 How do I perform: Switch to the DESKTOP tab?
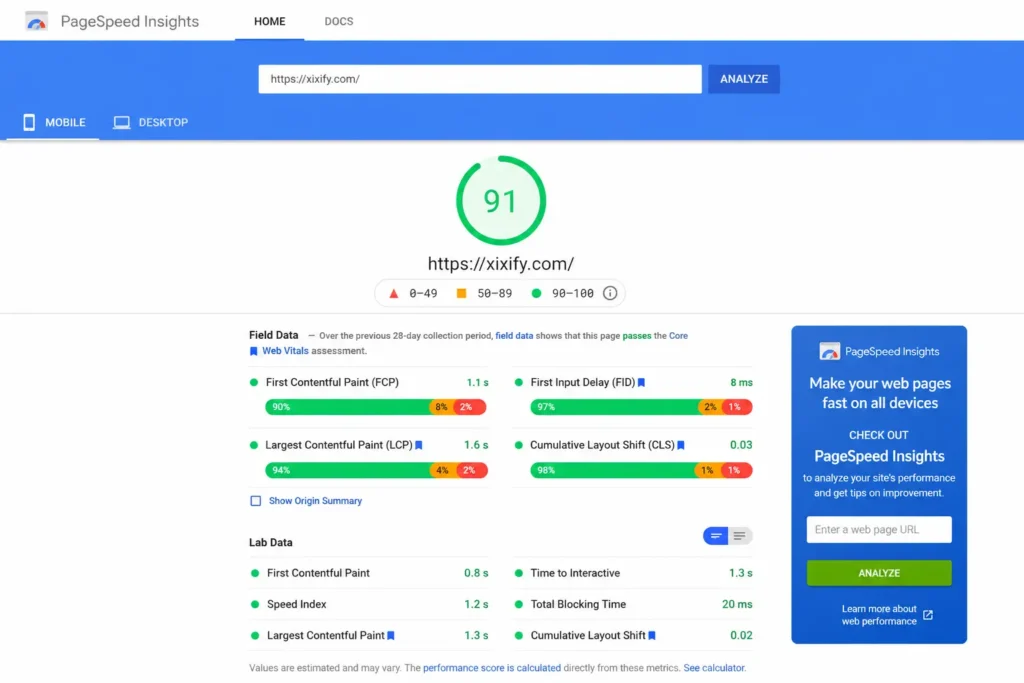pyautogui.click(x=151, y=122)
